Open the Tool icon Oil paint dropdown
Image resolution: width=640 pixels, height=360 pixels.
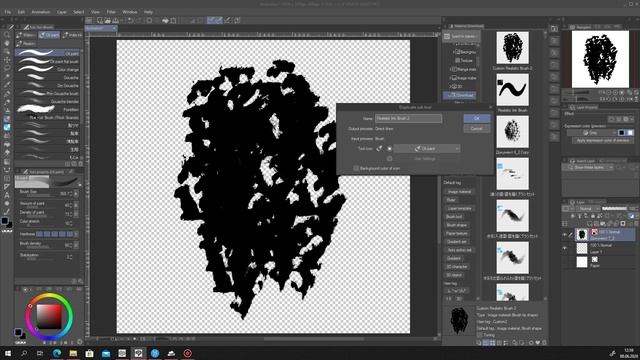click(x=427, y=149)
